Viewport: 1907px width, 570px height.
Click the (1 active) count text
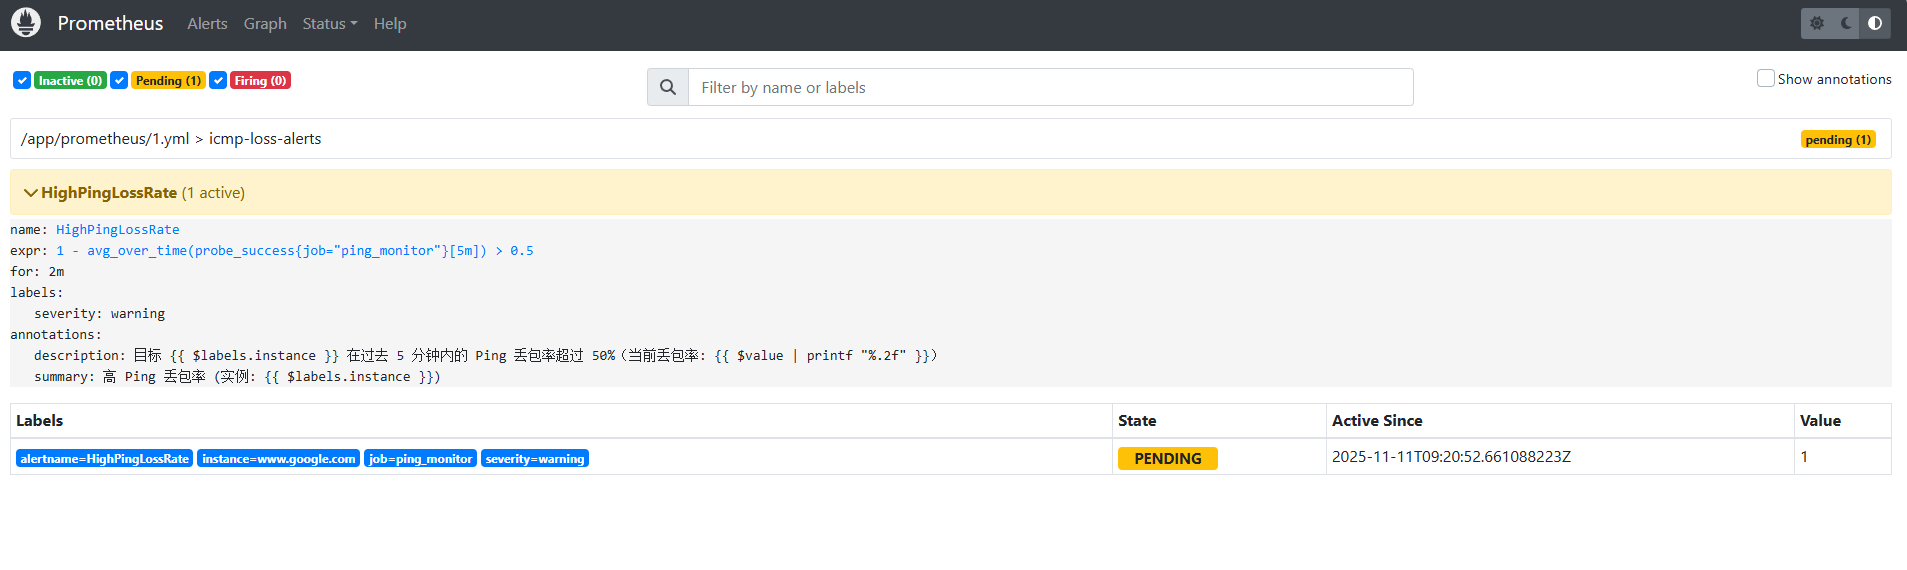(213, 192)
